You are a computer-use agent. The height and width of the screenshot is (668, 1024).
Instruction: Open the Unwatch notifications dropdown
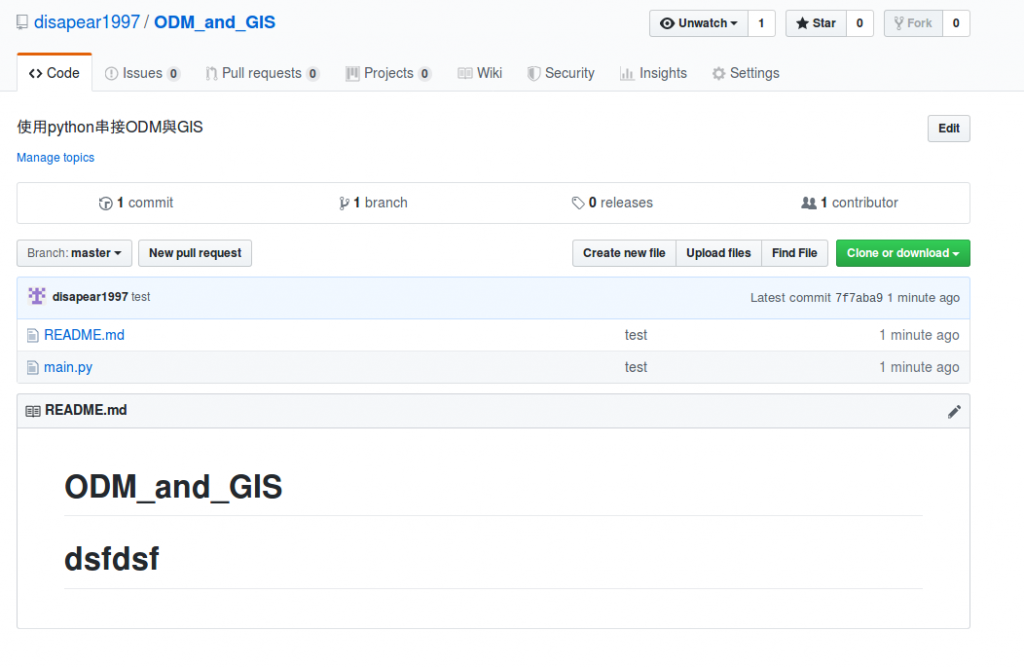tap(699, 24)
